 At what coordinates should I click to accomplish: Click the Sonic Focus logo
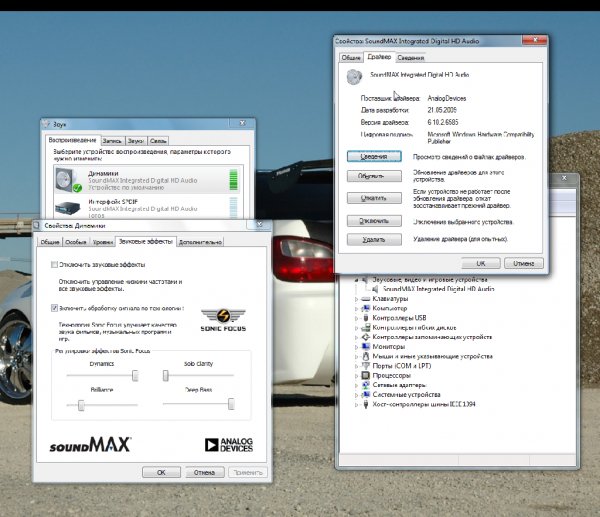tap(223, 320)
